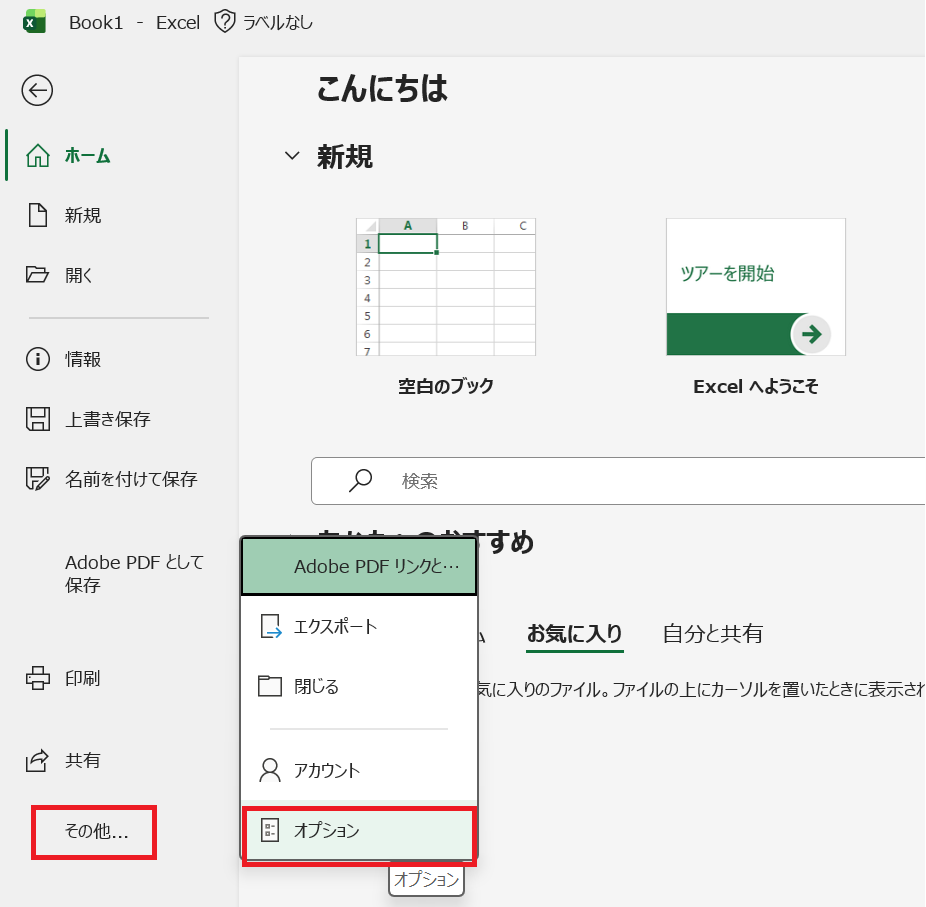Click ラベルなし label text in title bar
Screen dimensions: 926x907
(278, 22)
